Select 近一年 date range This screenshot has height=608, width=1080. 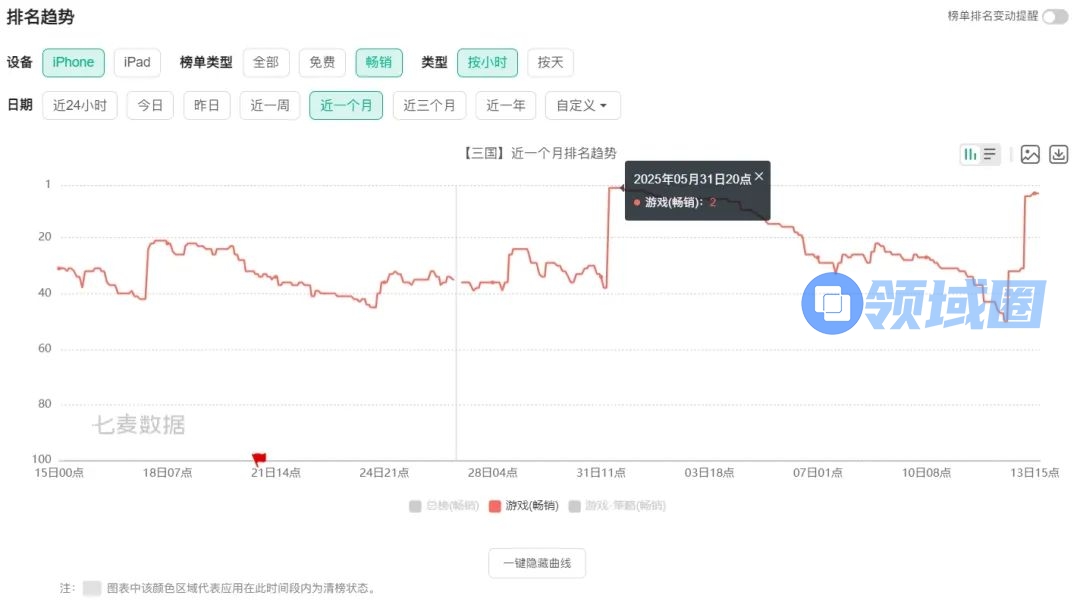pos(506,105)
